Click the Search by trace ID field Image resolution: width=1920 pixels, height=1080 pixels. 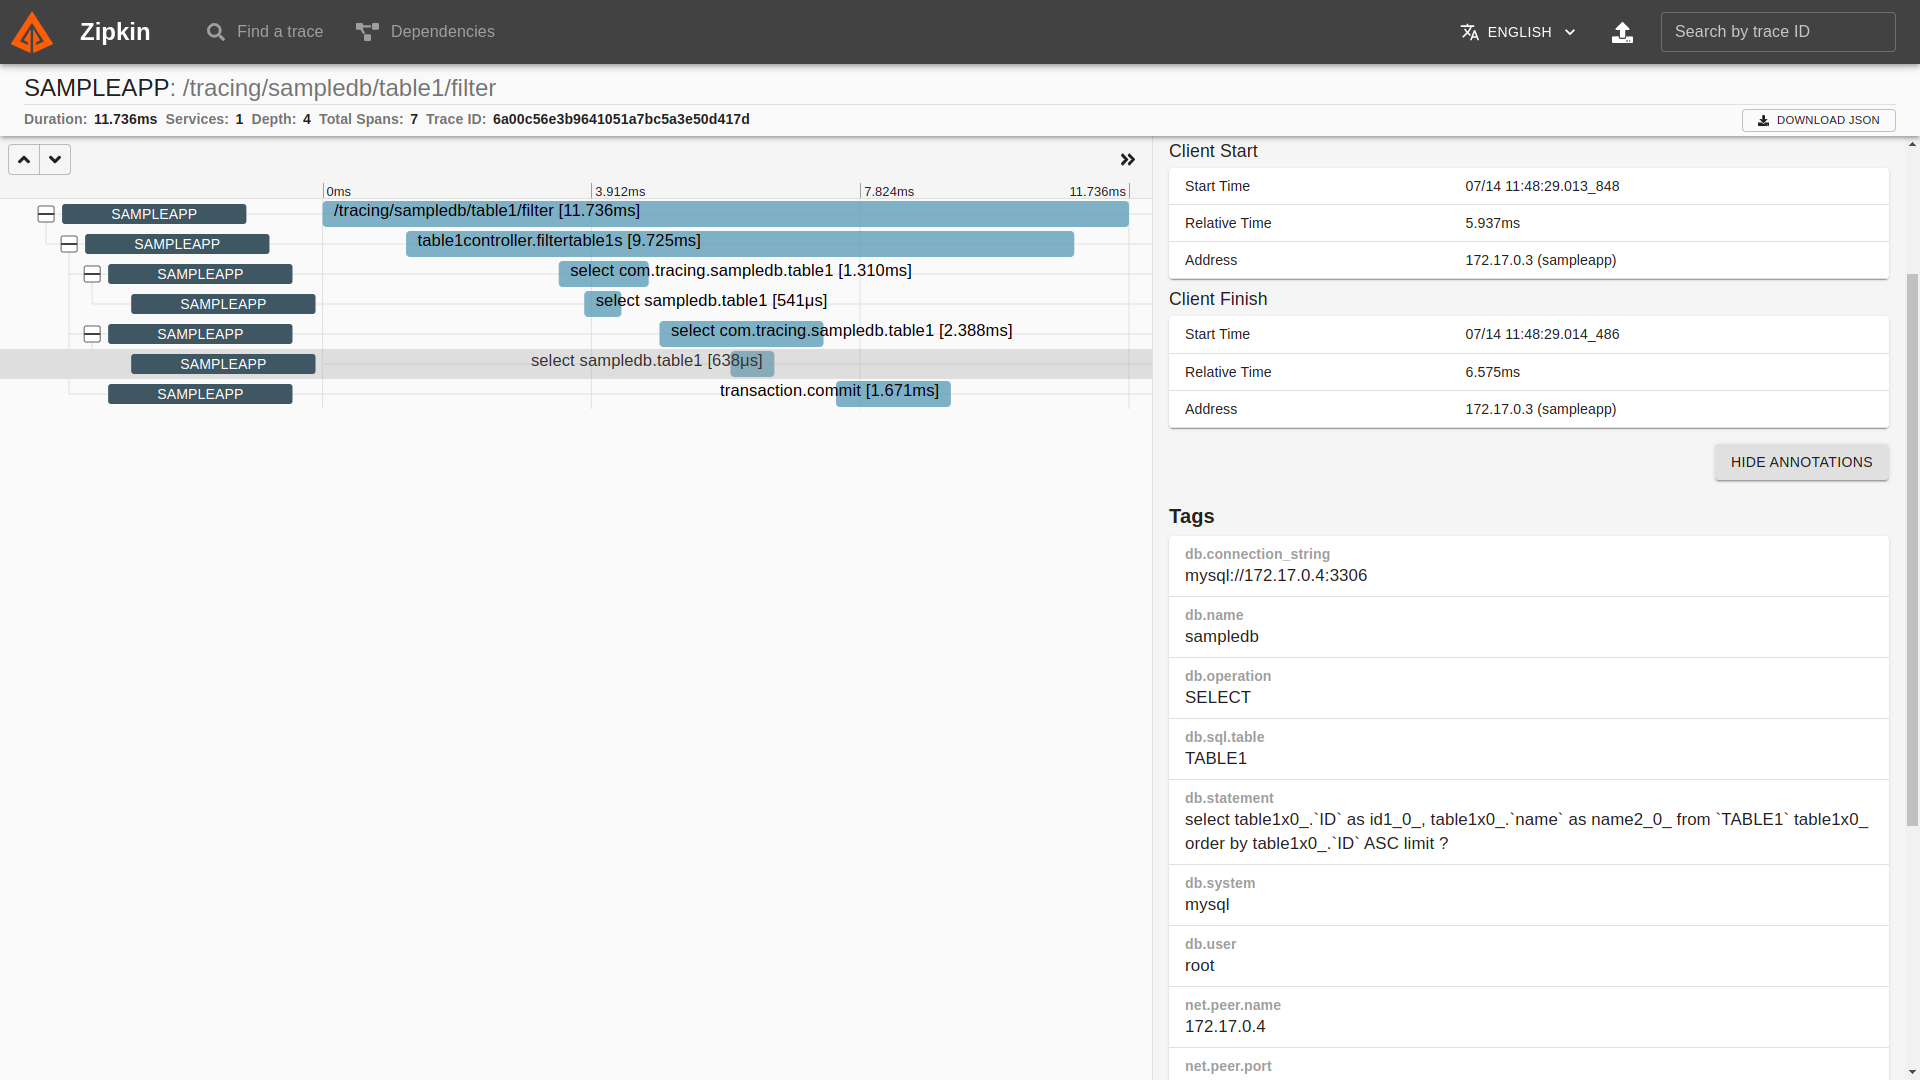pos(1777,32)
